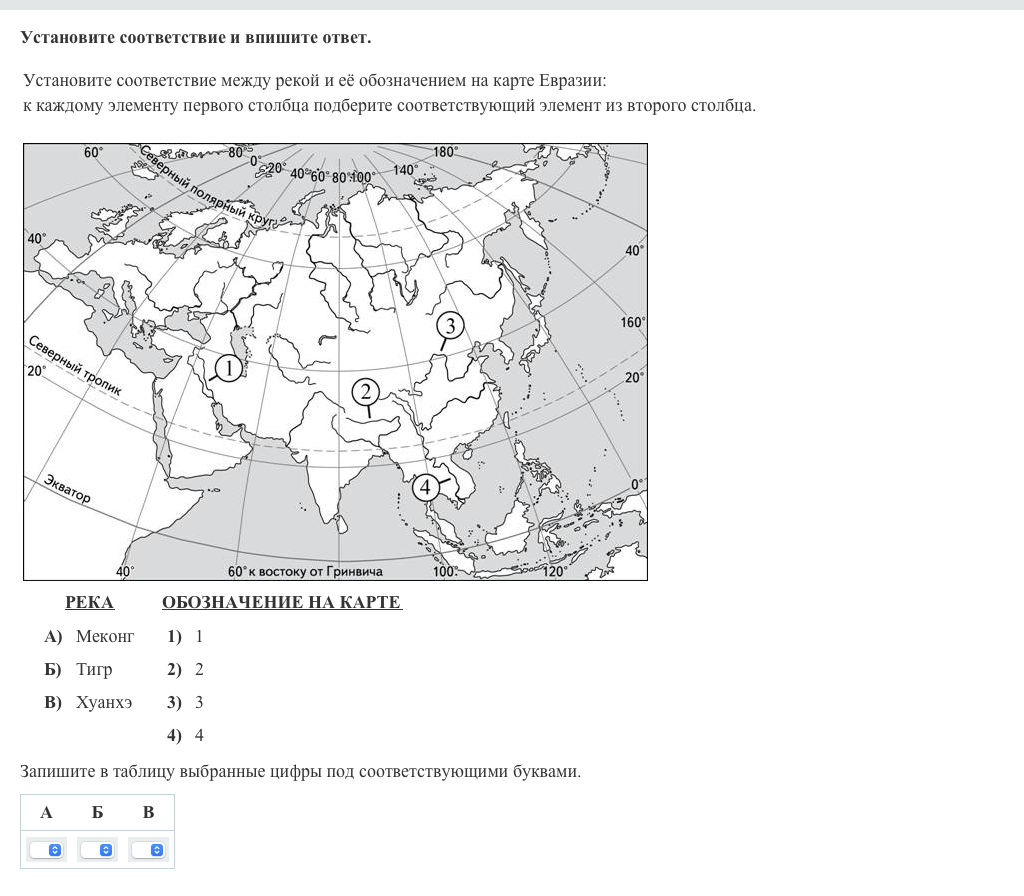The image size is (1024, 896).
Task: Click the table header letter А
Action: click(x=46, y=812)
